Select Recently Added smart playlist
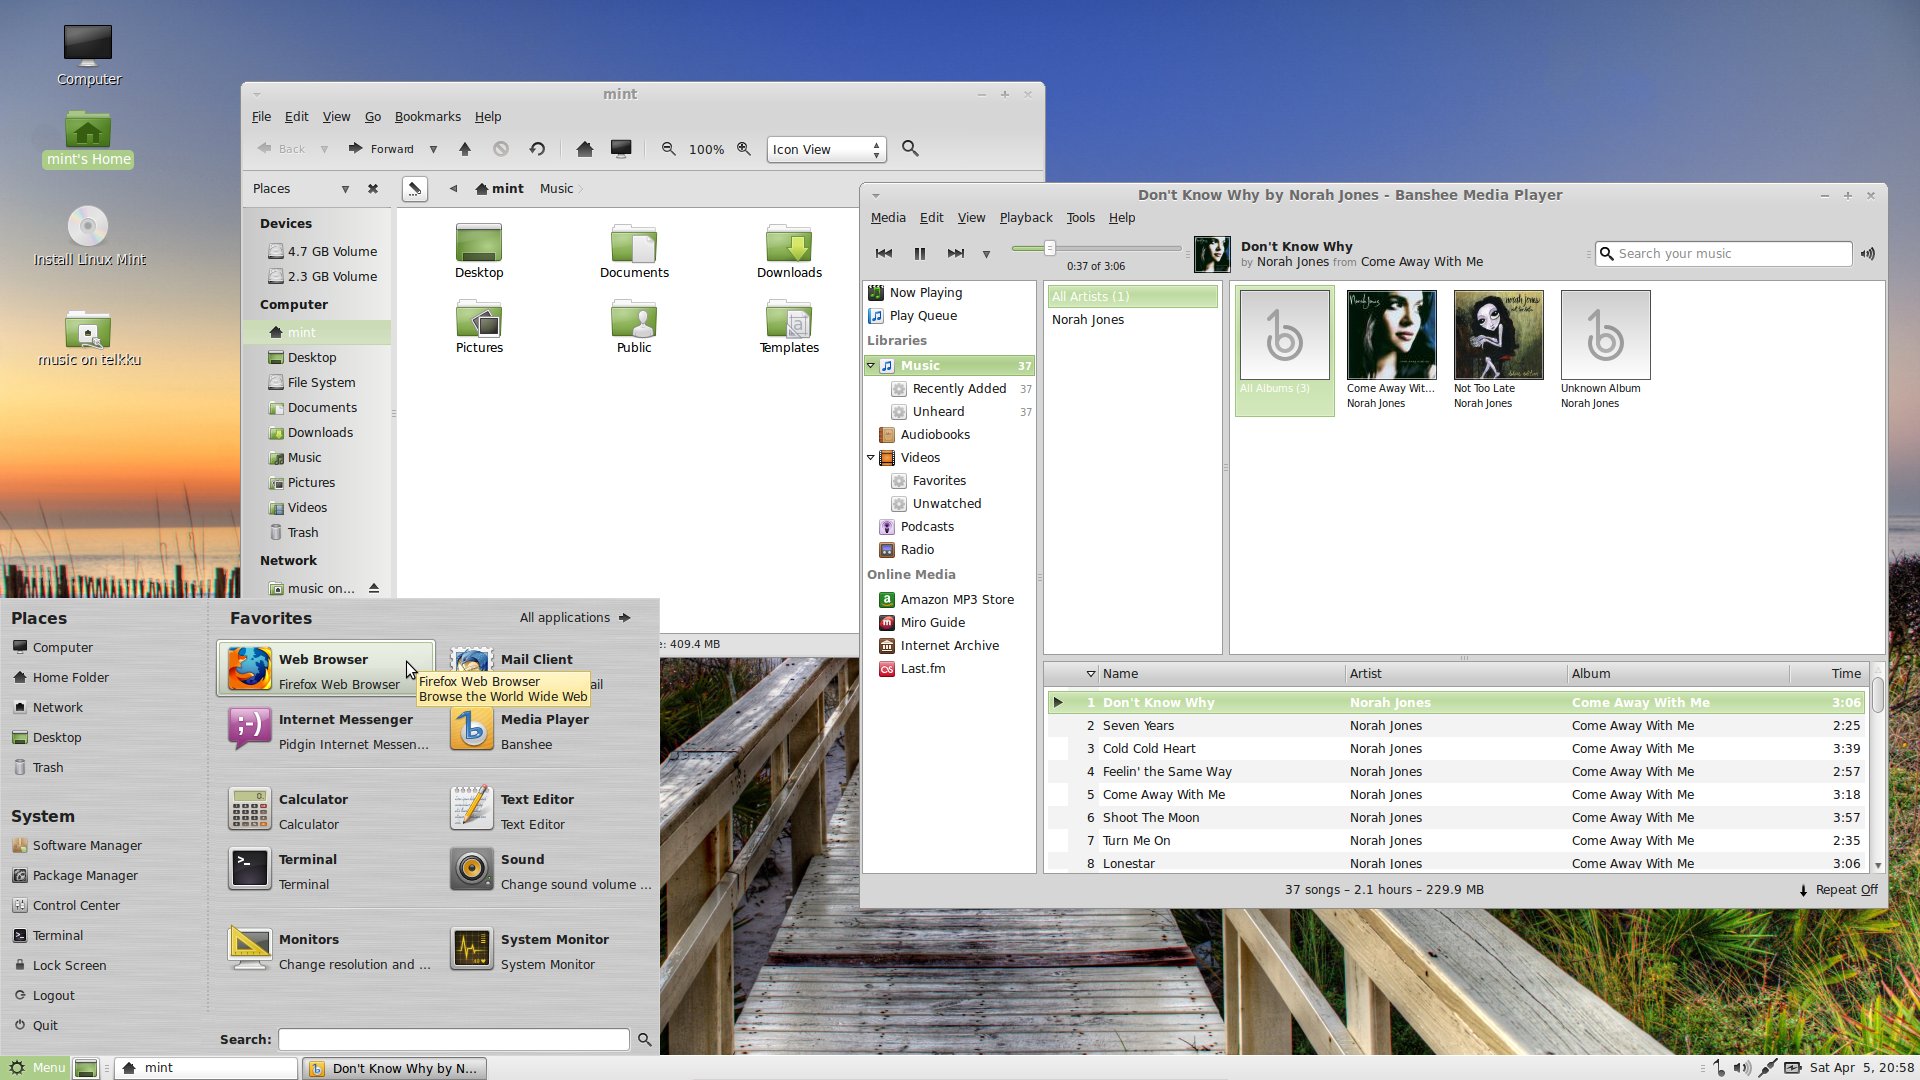Screen dimensions: 1920x1080 point(959,389)
